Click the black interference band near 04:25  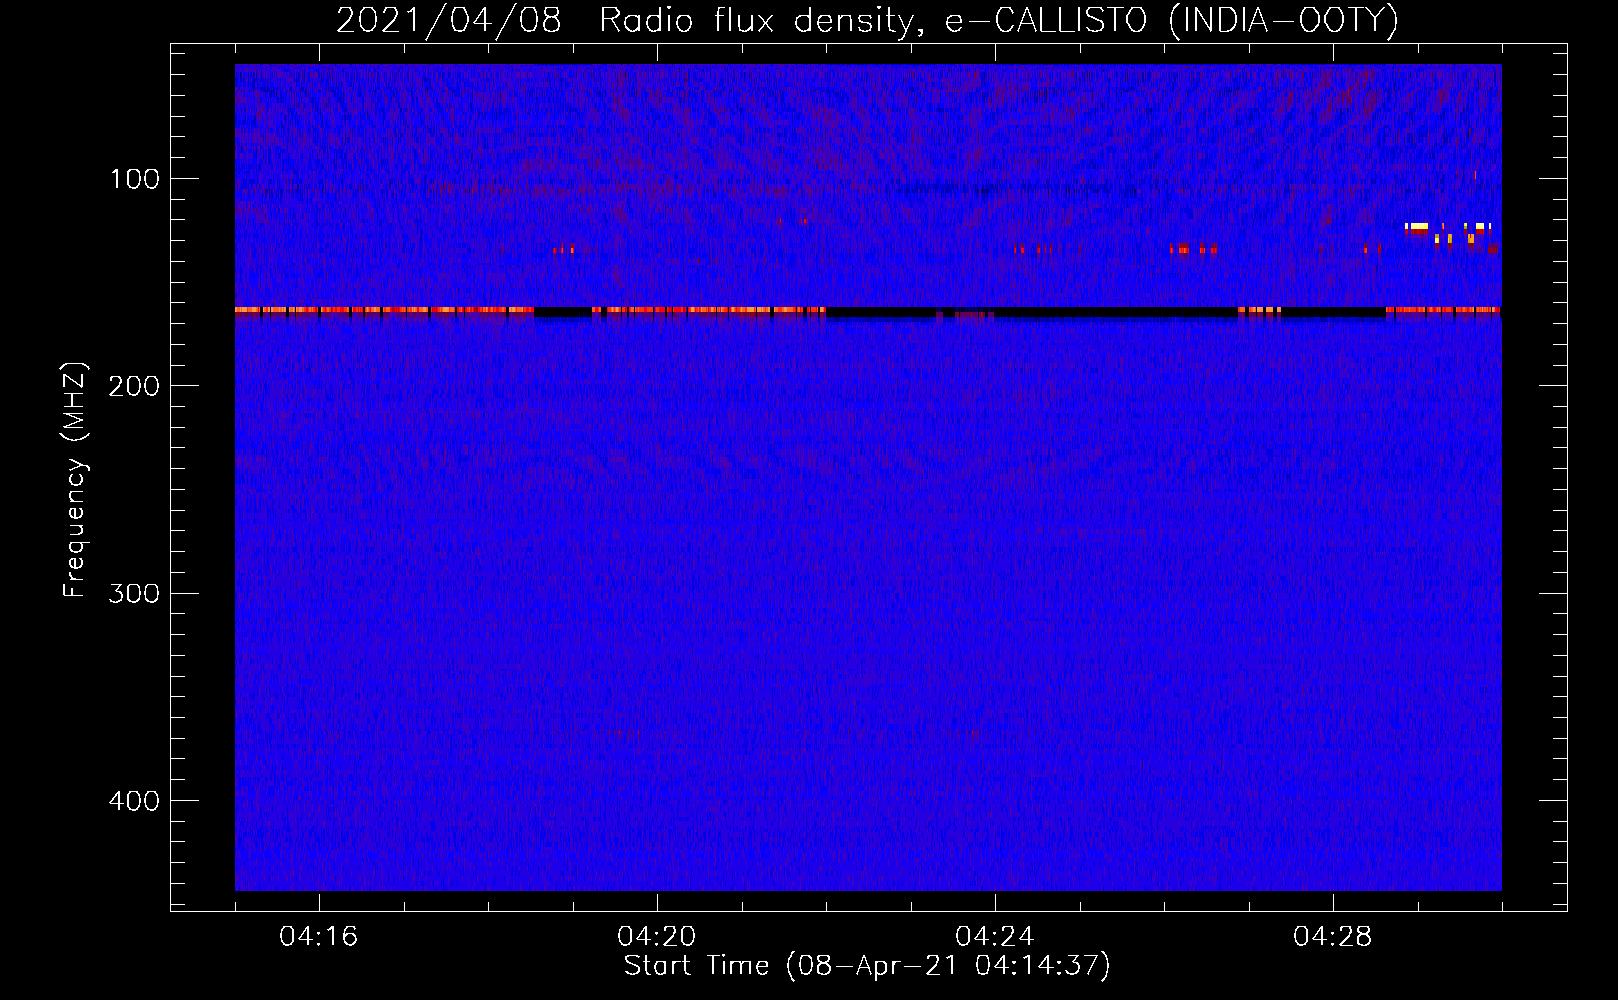[1030, 313]
